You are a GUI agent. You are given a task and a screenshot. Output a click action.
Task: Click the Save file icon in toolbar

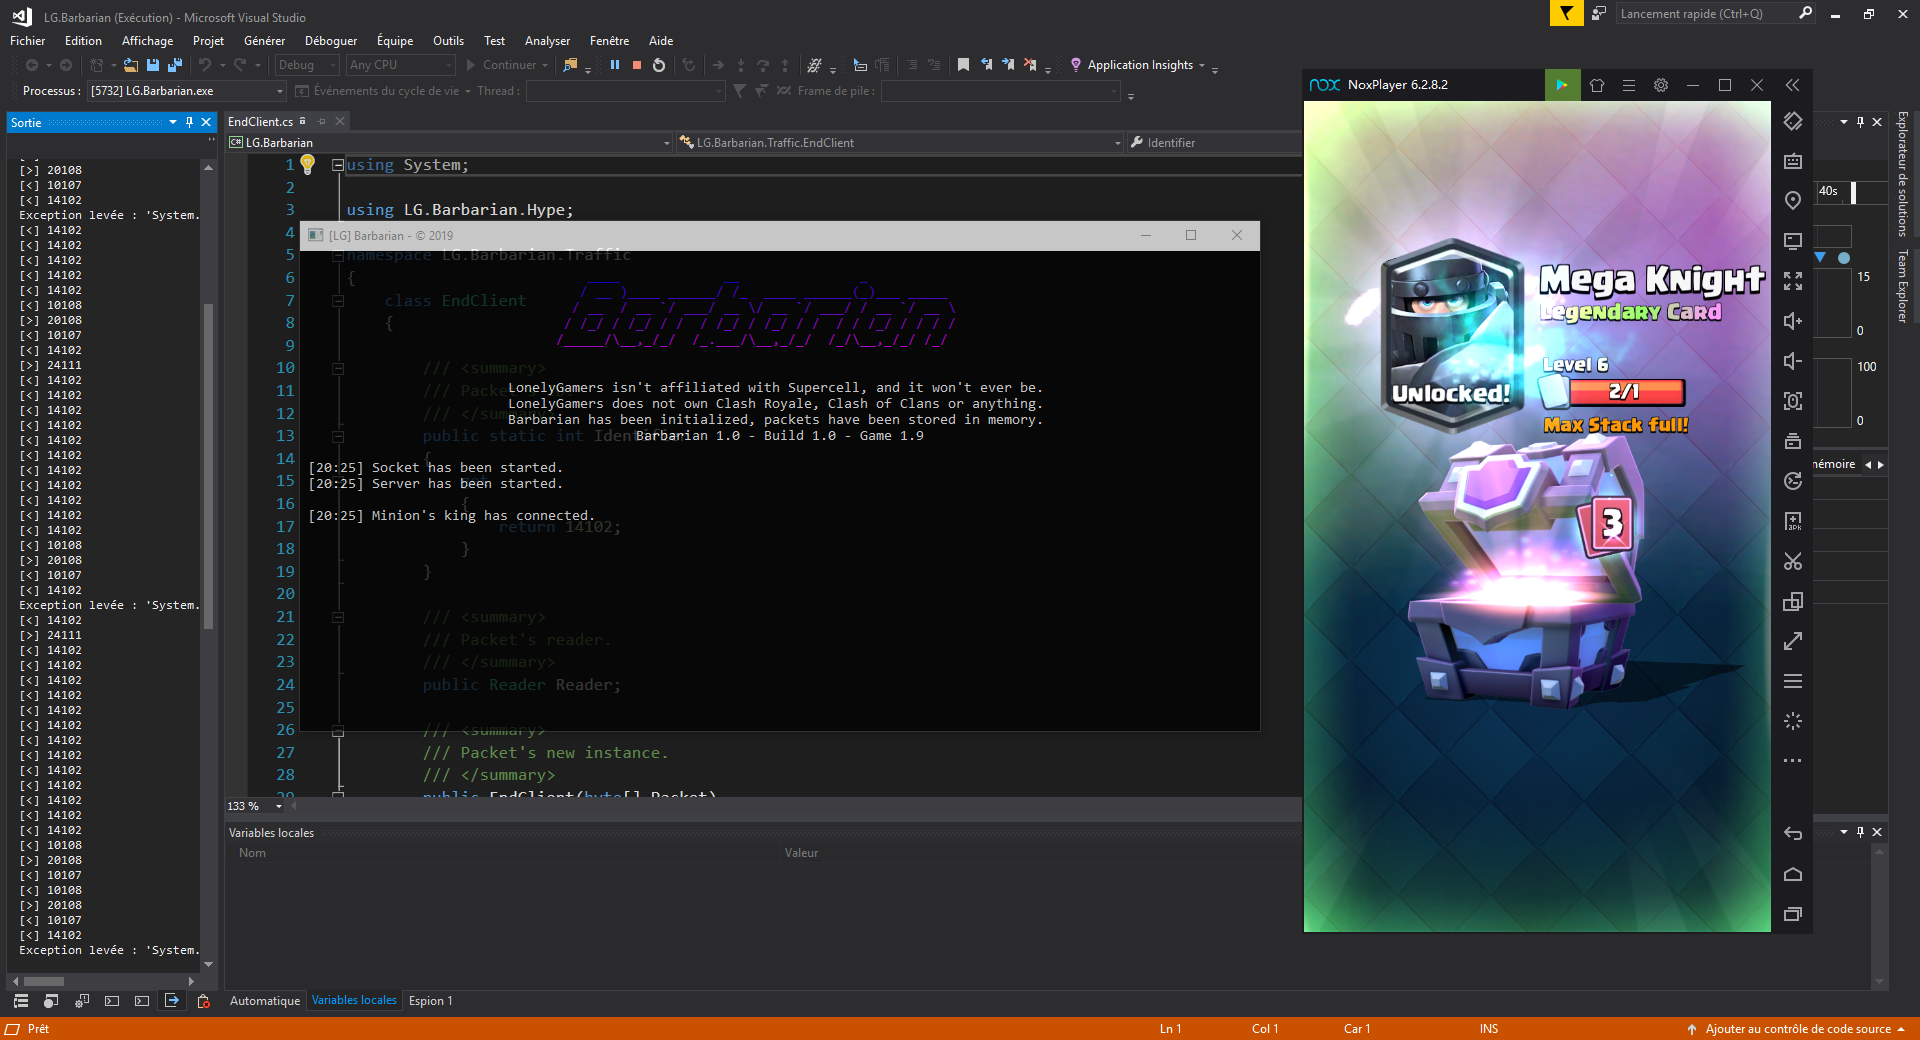tap(153, 65)
